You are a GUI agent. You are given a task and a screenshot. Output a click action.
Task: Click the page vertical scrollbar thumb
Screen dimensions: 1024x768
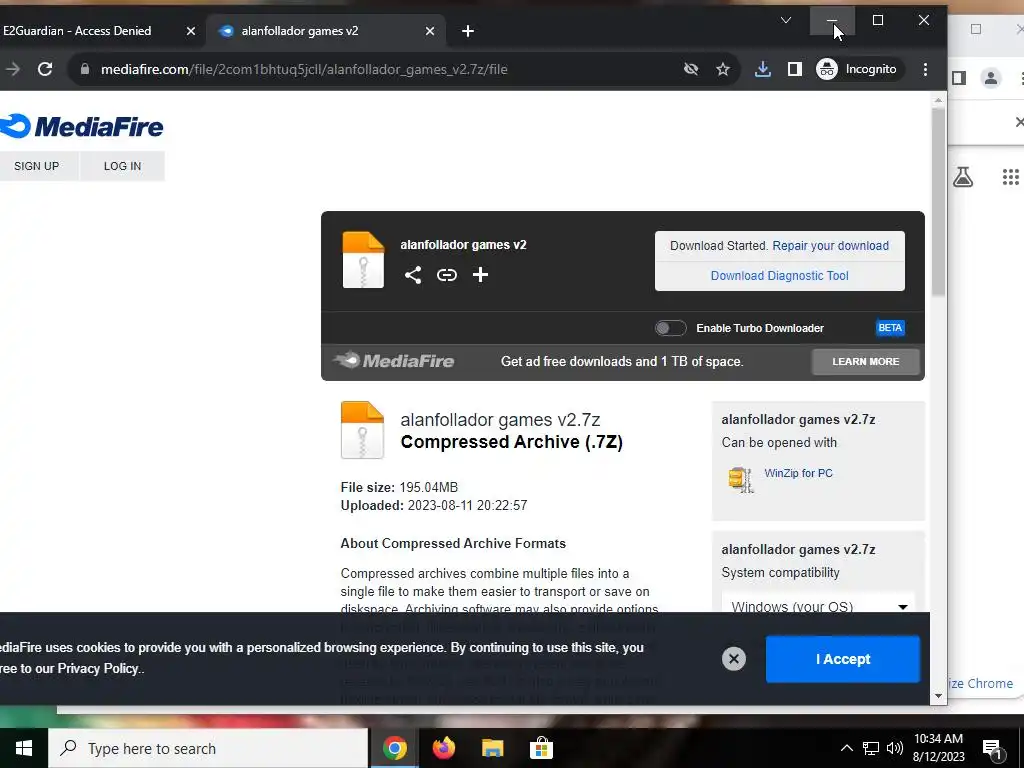[x=938, y=201]
